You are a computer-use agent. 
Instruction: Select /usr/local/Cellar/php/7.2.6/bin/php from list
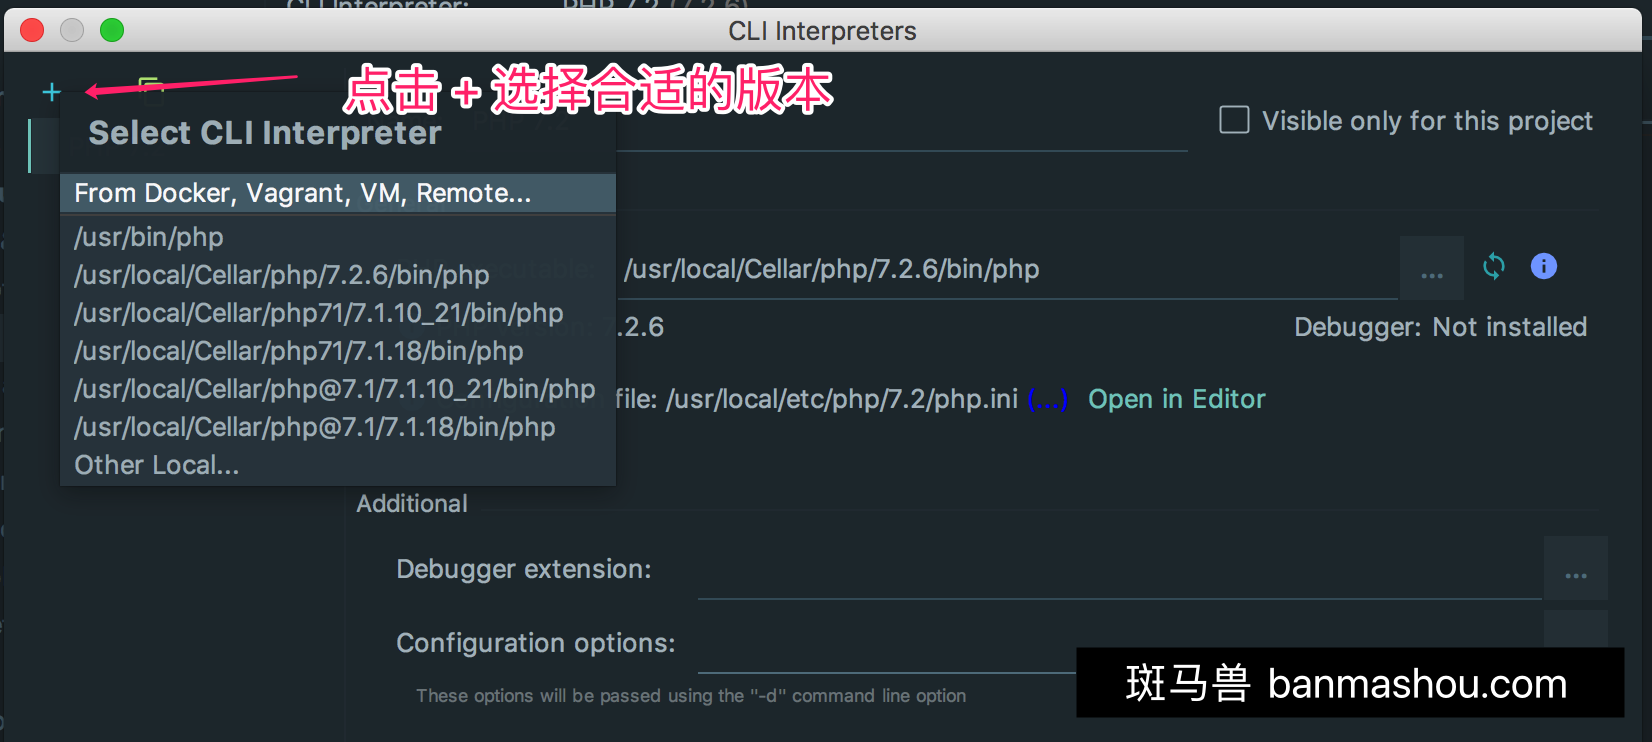[338, 275]
